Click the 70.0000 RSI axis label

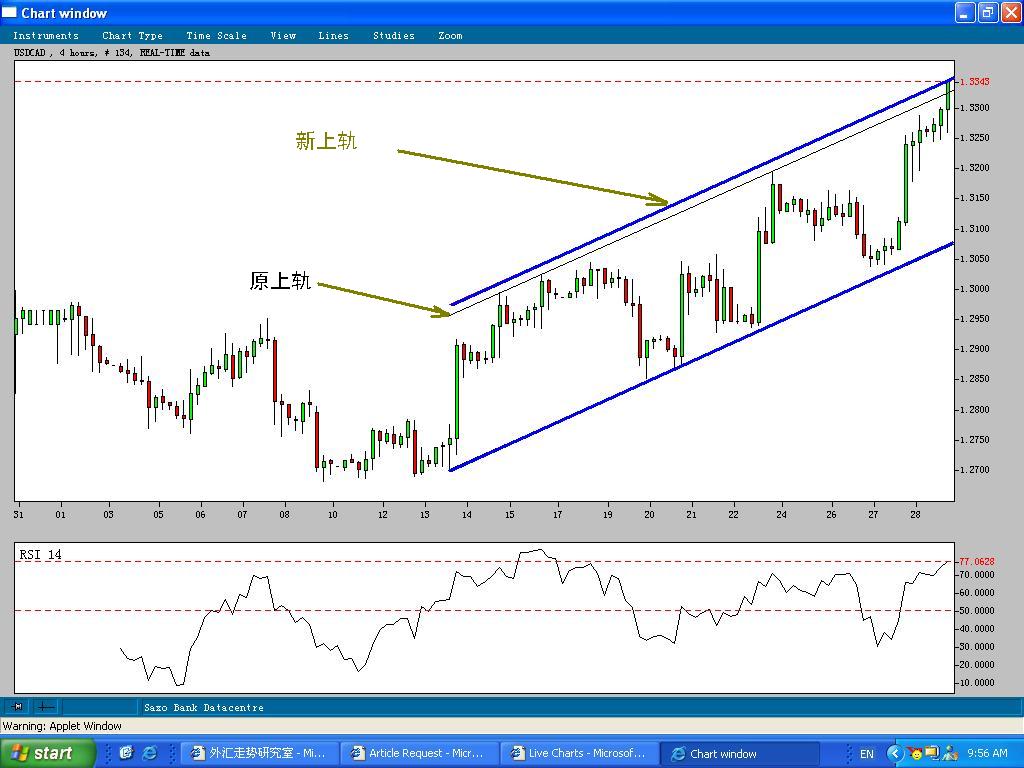(976, 575)
